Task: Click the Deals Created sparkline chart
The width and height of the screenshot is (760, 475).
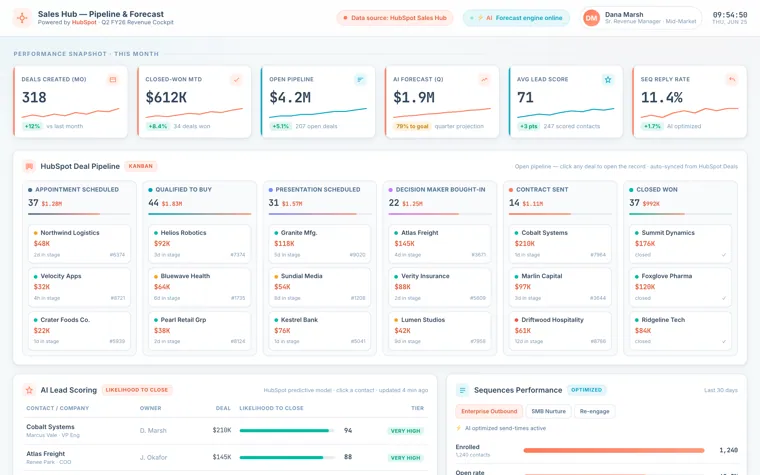Action: (x=70, y=113)
